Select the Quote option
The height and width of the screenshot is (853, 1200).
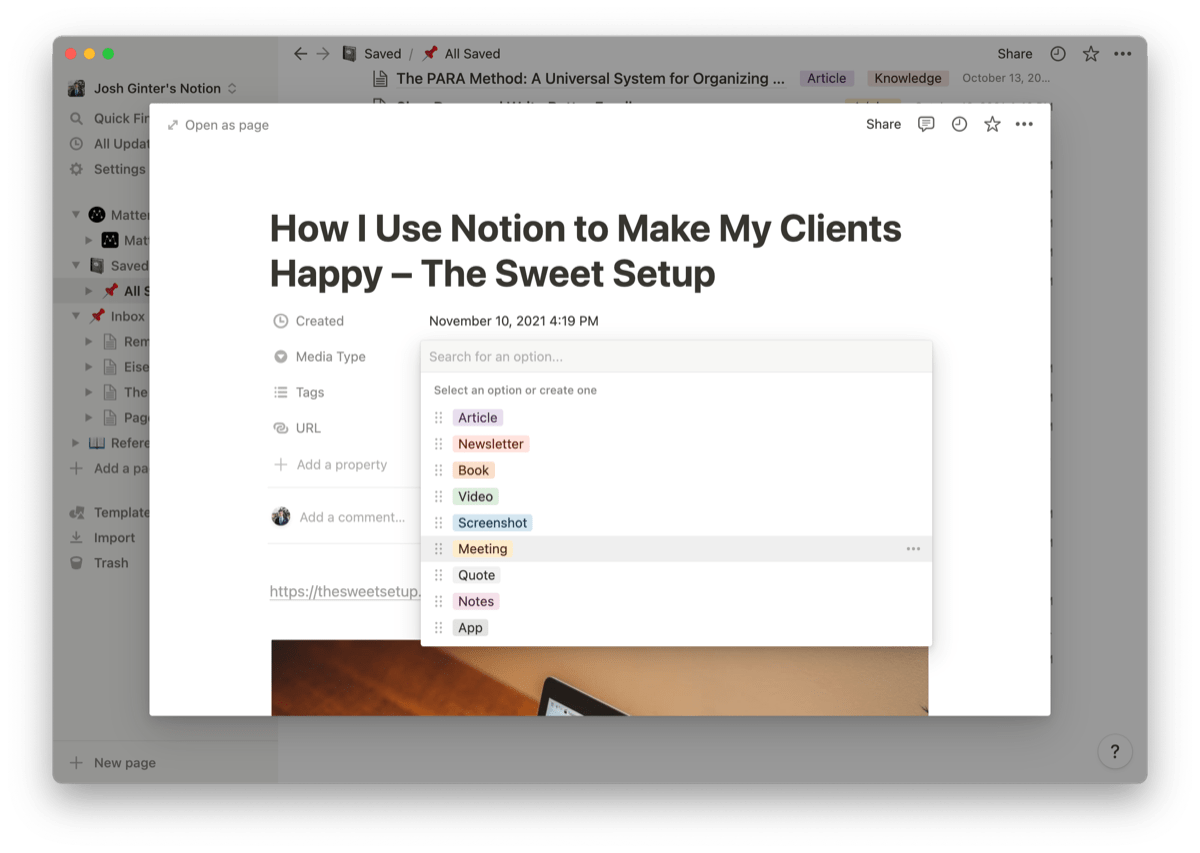point(477,575)
